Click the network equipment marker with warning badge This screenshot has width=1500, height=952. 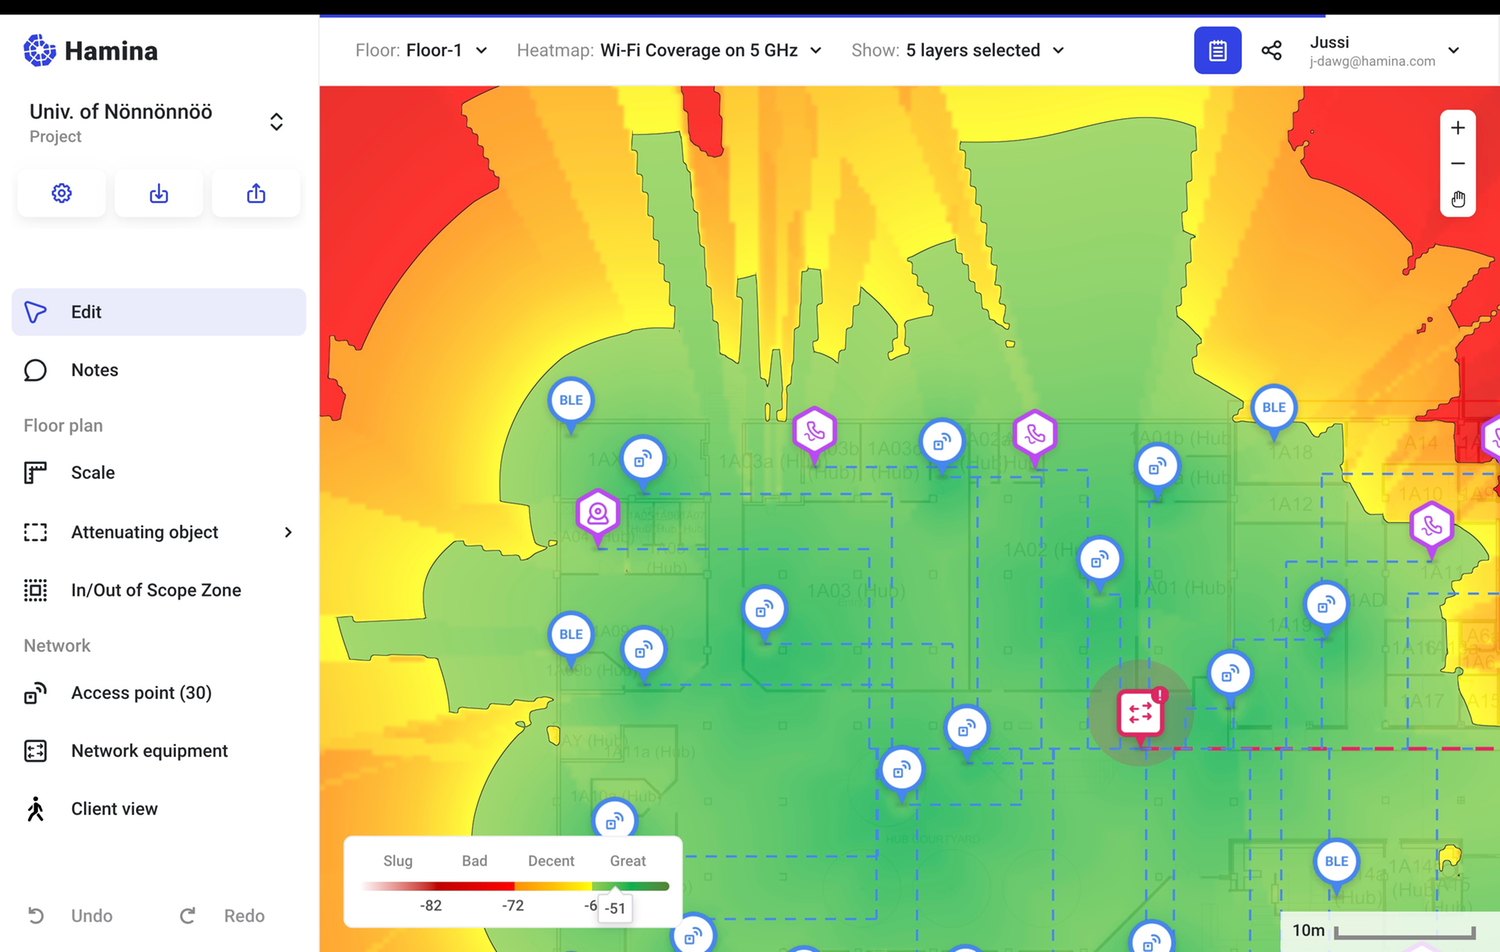[x=1139, y=713]
